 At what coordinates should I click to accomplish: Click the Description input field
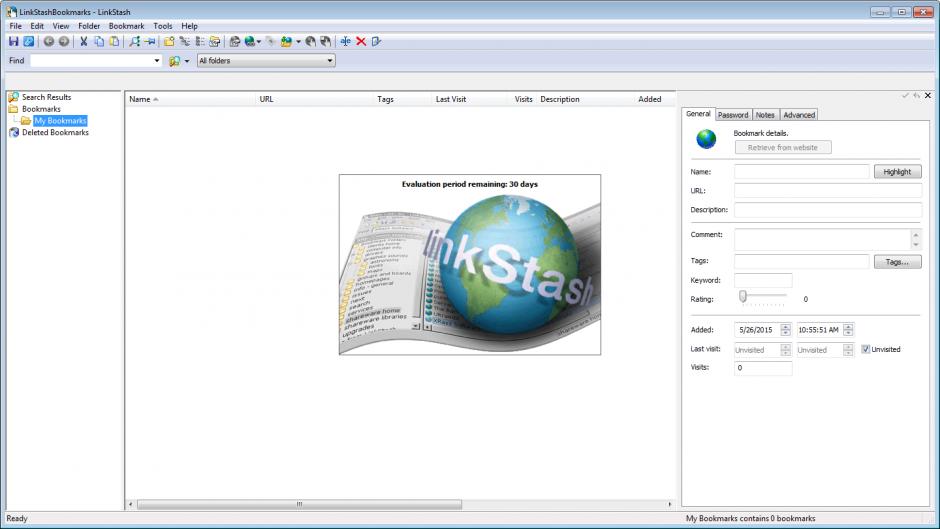[x=828, y=210]
